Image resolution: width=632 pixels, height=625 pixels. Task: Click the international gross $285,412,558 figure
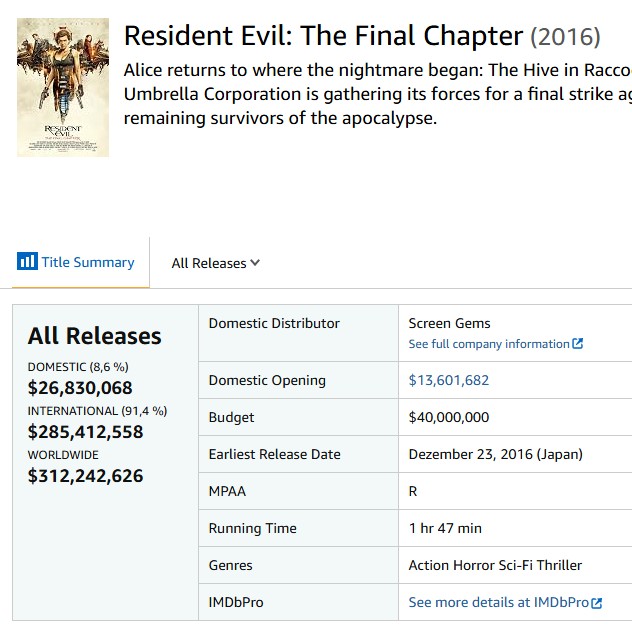tap(85, 432)
